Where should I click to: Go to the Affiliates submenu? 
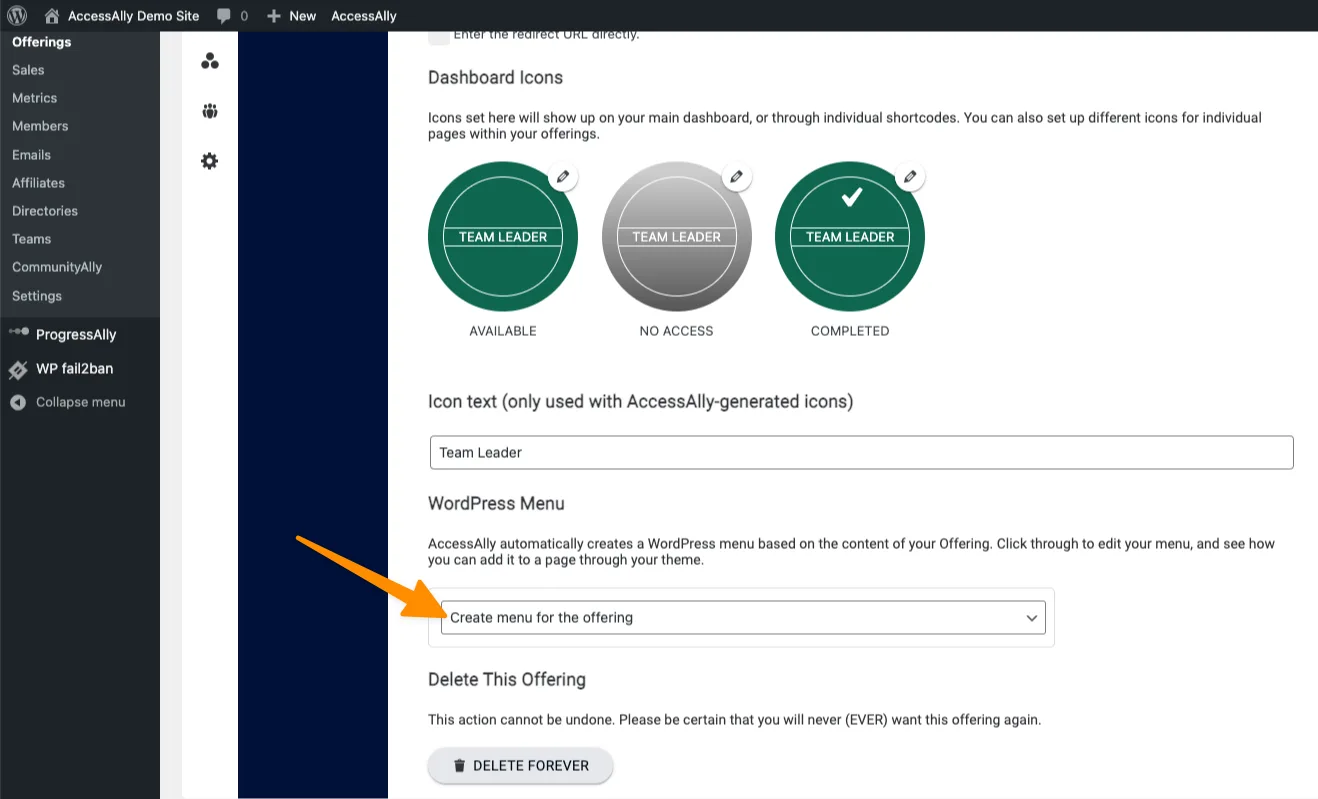[38, 183]
